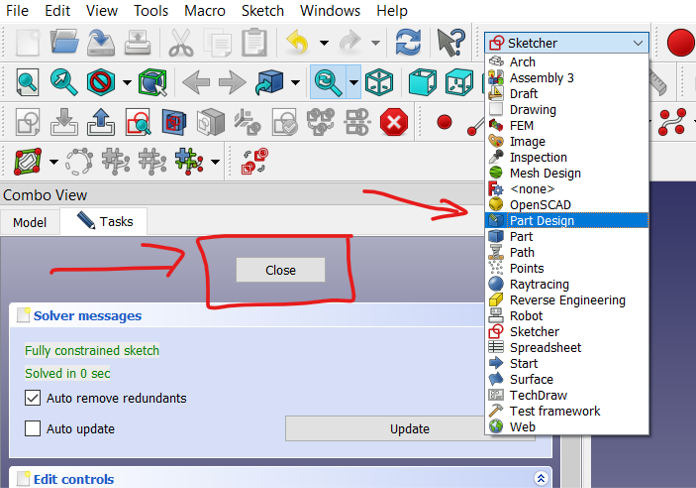Click the Redo arrow icon
This screenshot has height=488, width=696.
350,43
